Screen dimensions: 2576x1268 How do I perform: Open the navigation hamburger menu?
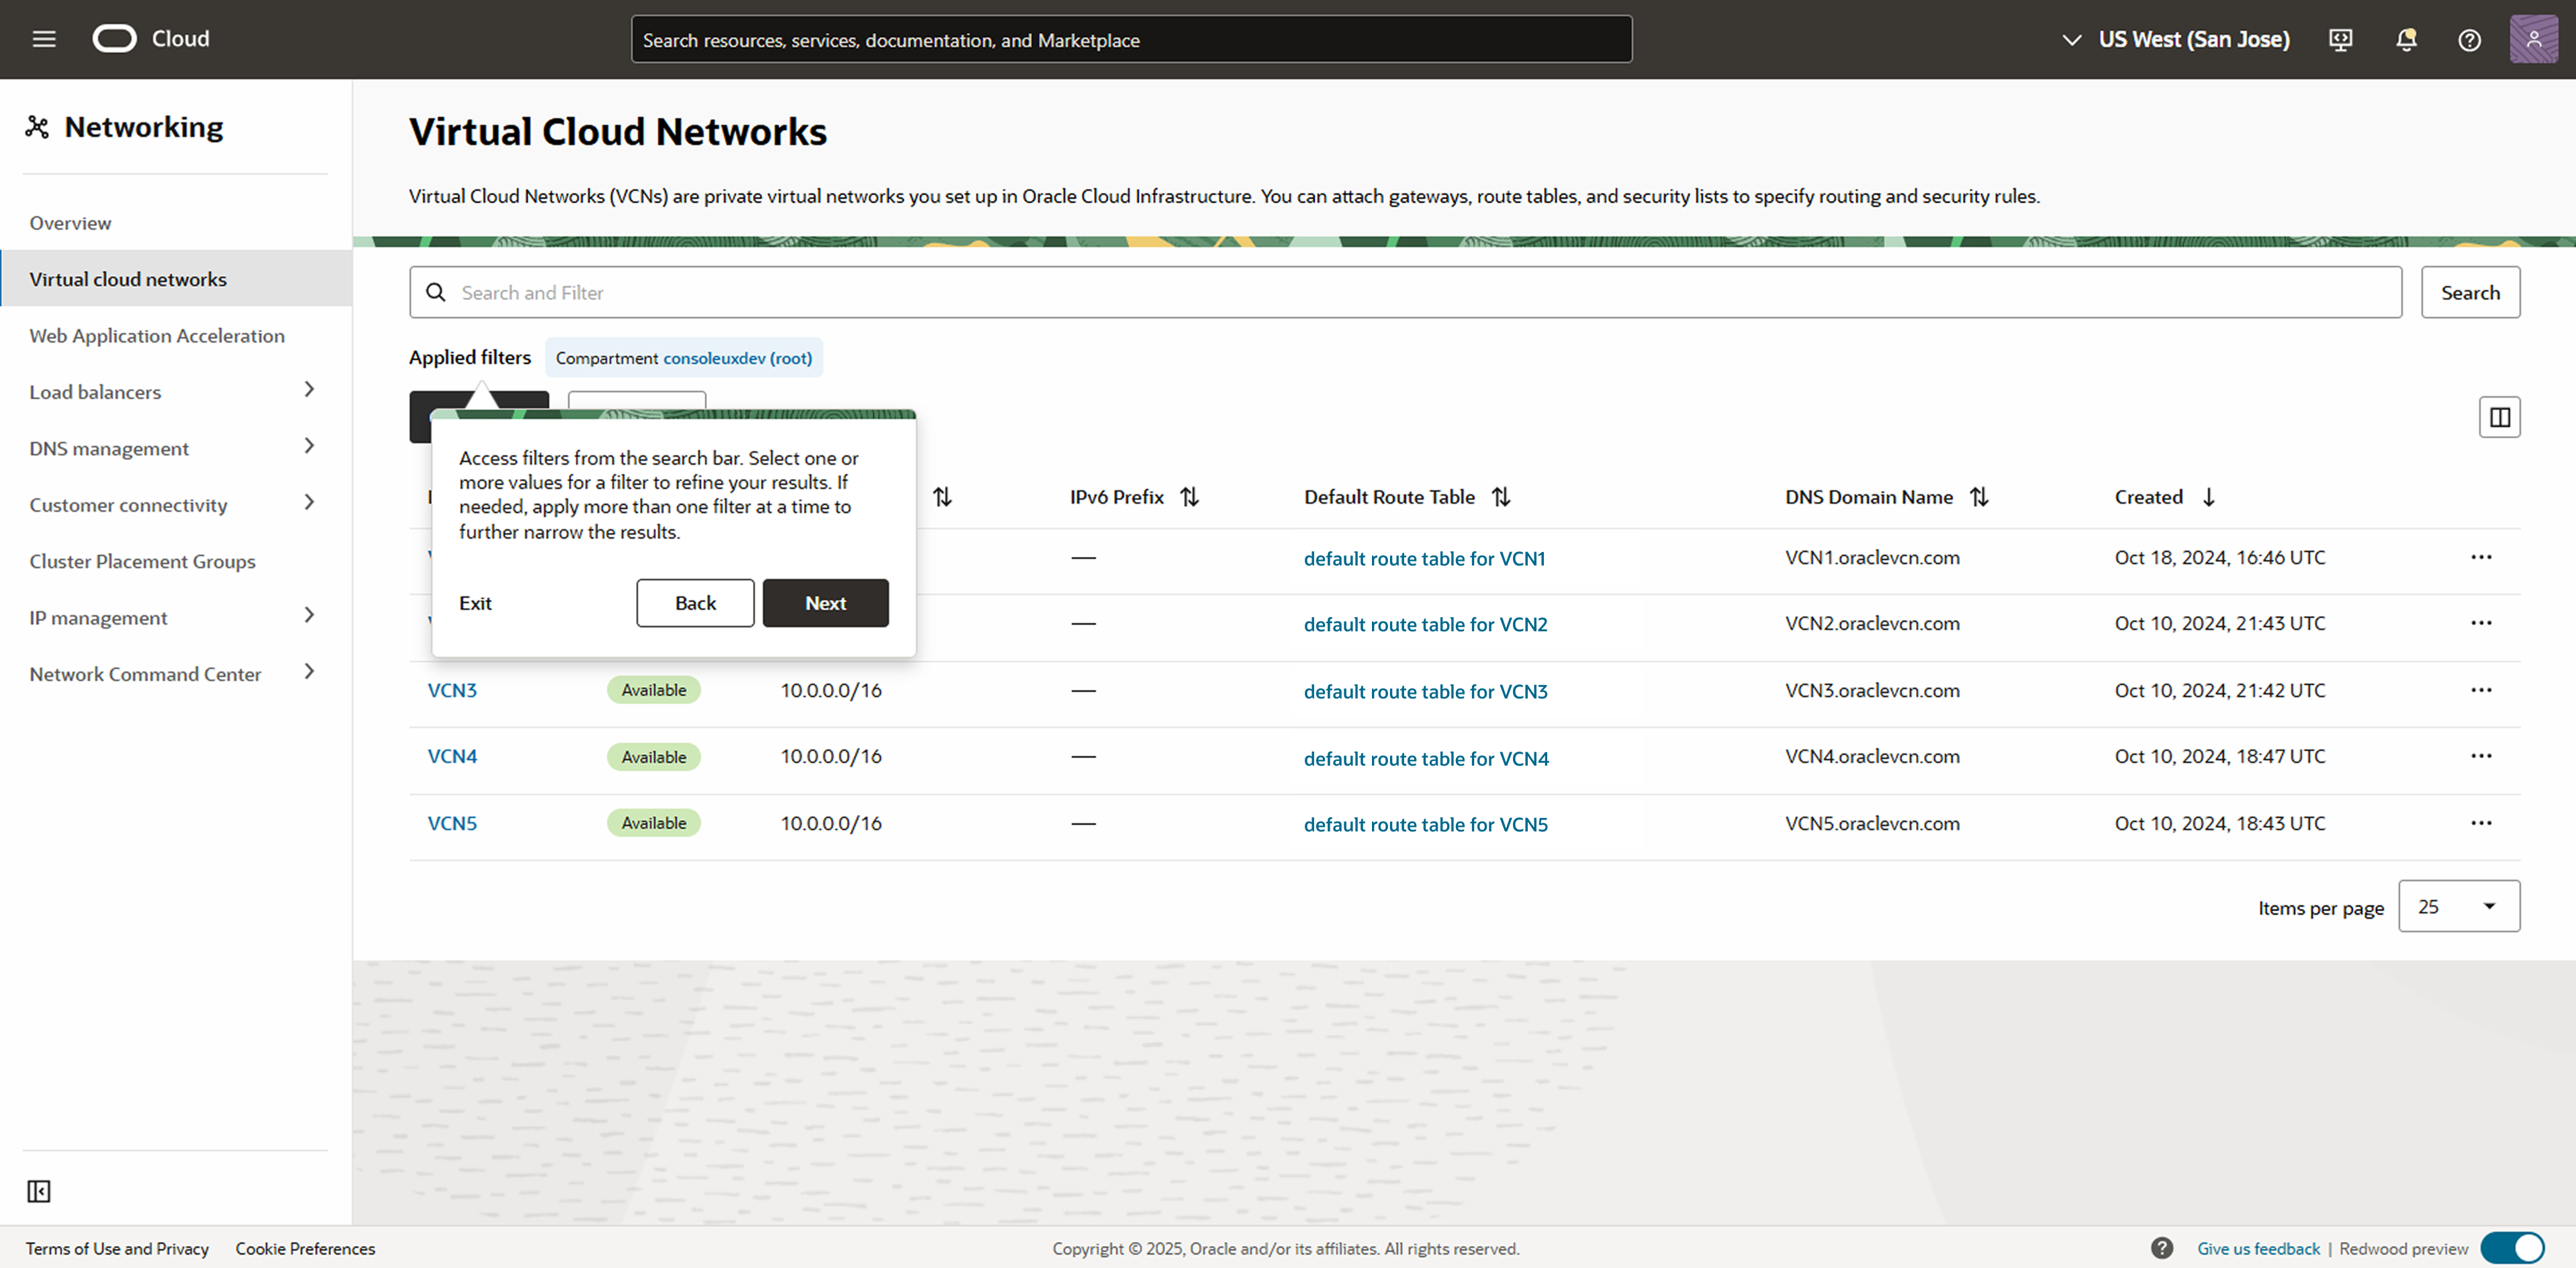point(44,39)
